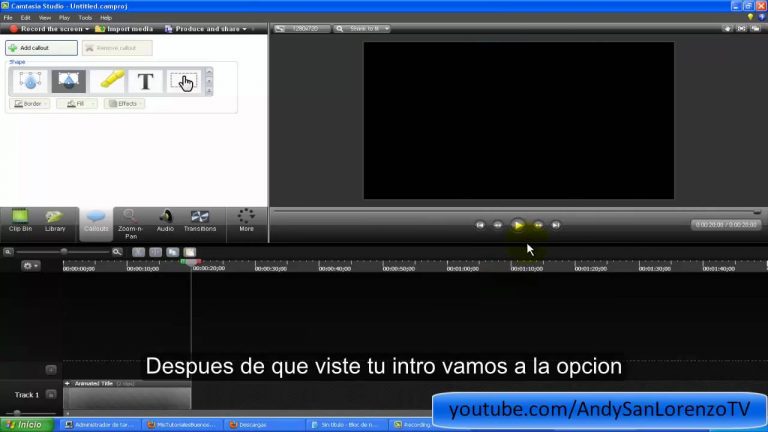Viewport: 768px width, 432px height.
Task: Click the preview playback seek bar
Action: [x=517, y=212]
